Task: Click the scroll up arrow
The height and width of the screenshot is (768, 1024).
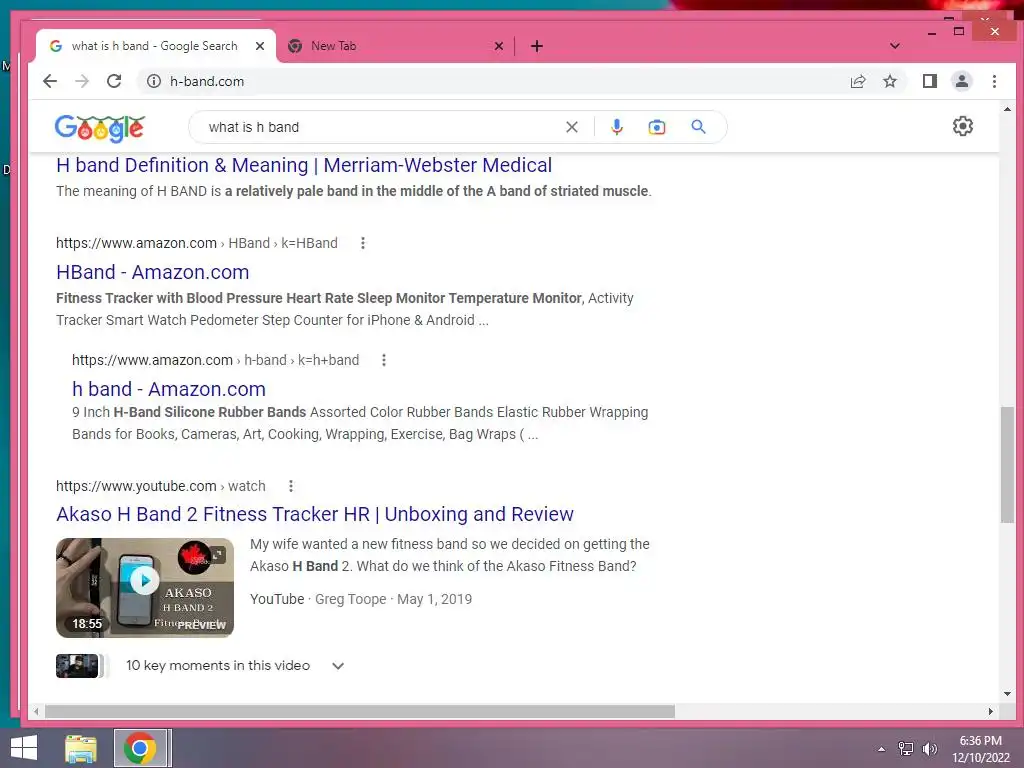Action: click(1007, 109)
